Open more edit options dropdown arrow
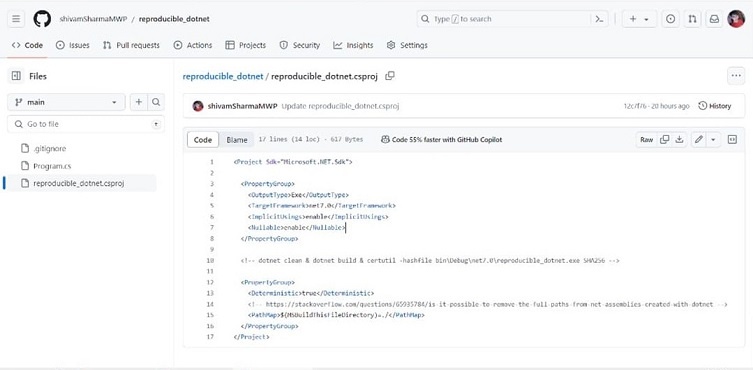The width and height of the screenshot is (753, 370). click(x=713, y=139)
